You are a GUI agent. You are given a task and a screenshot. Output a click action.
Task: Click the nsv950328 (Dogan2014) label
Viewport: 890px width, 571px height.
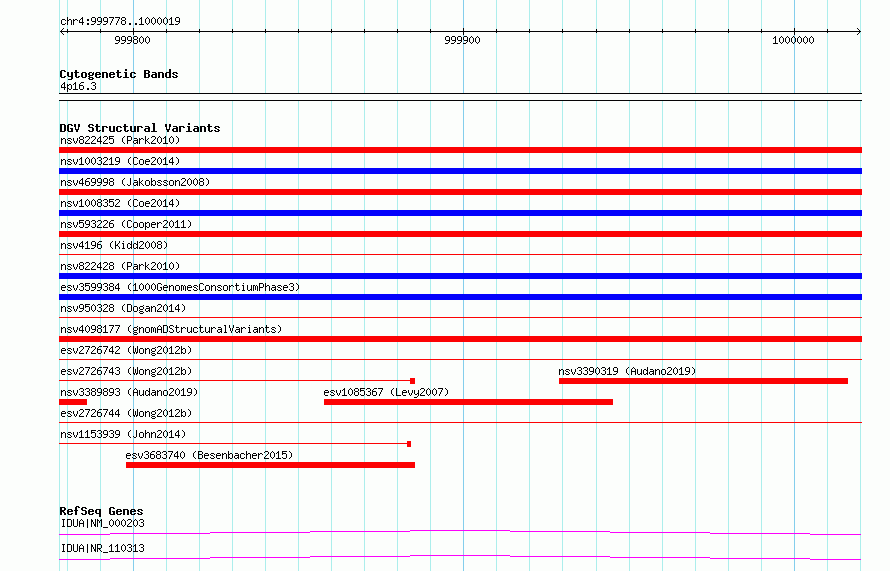point(123,308)
